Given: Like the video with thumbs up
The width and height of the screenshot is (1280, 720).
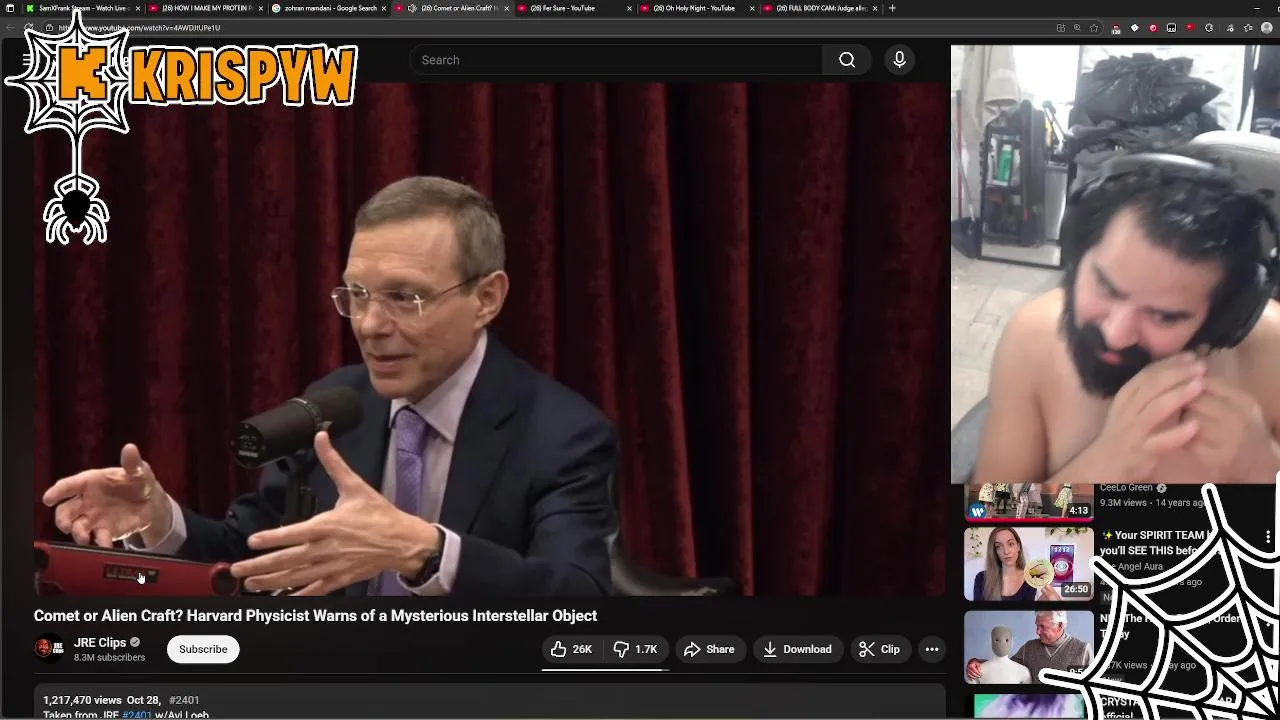Looking at the screenshot, I should [x=571, y=649].
